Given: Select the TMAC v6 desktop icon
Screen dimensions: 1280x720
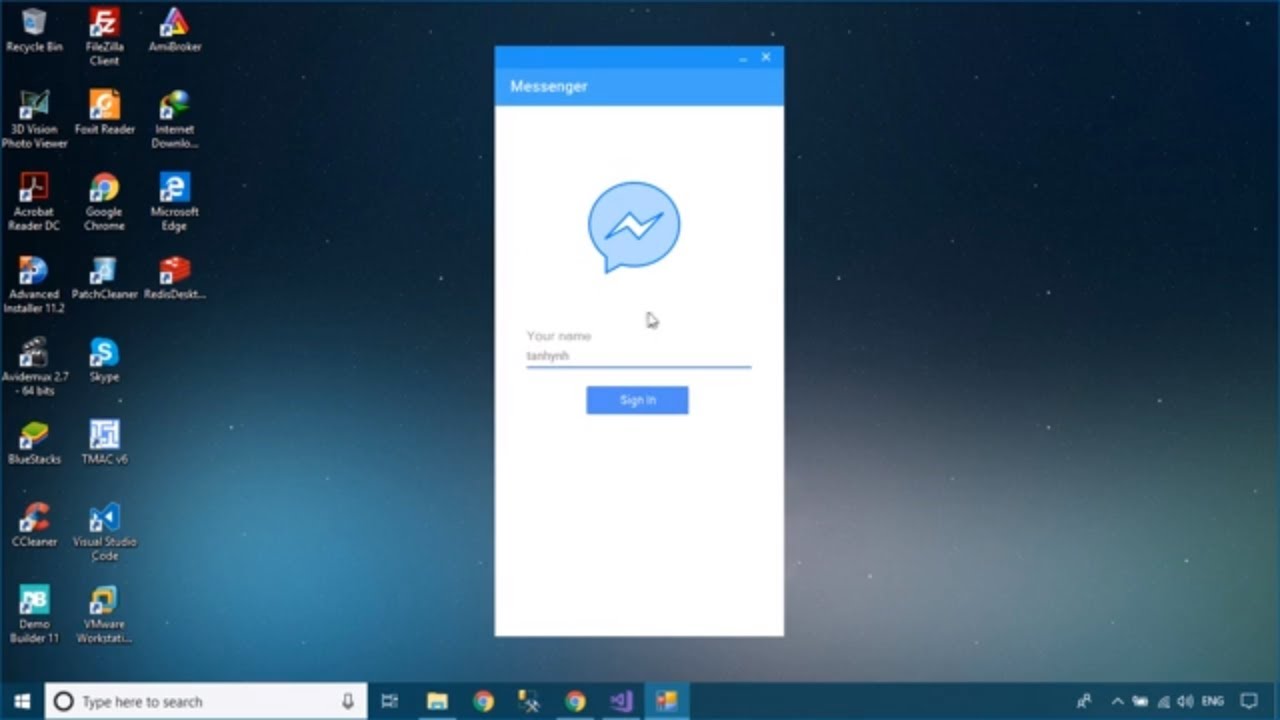Looking at the screenshot, I should point(104,443).
